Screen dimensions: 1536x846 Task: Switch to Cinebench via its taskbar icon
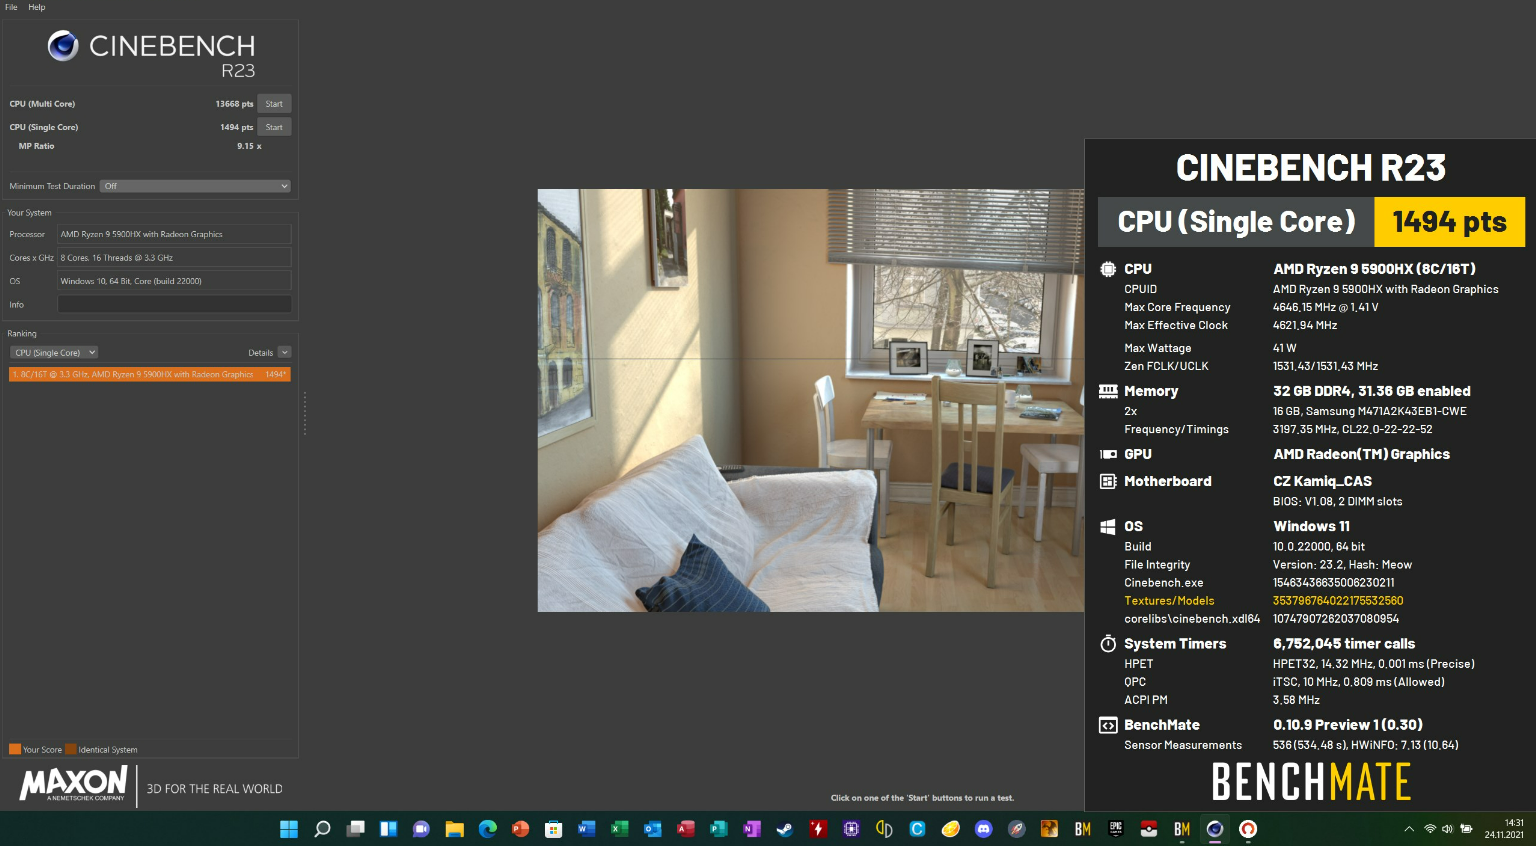[1215, 829]
